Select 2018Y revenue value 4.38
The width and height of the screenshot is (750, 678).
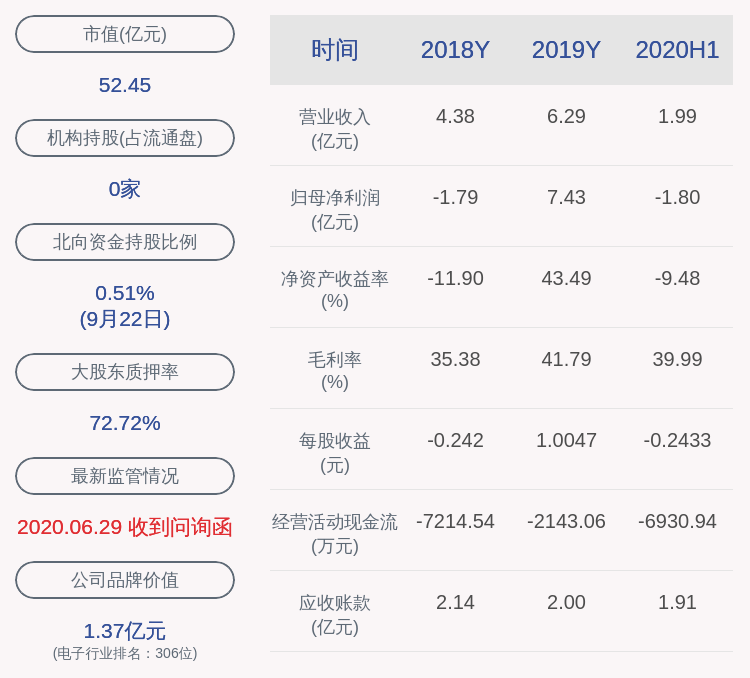455,117
